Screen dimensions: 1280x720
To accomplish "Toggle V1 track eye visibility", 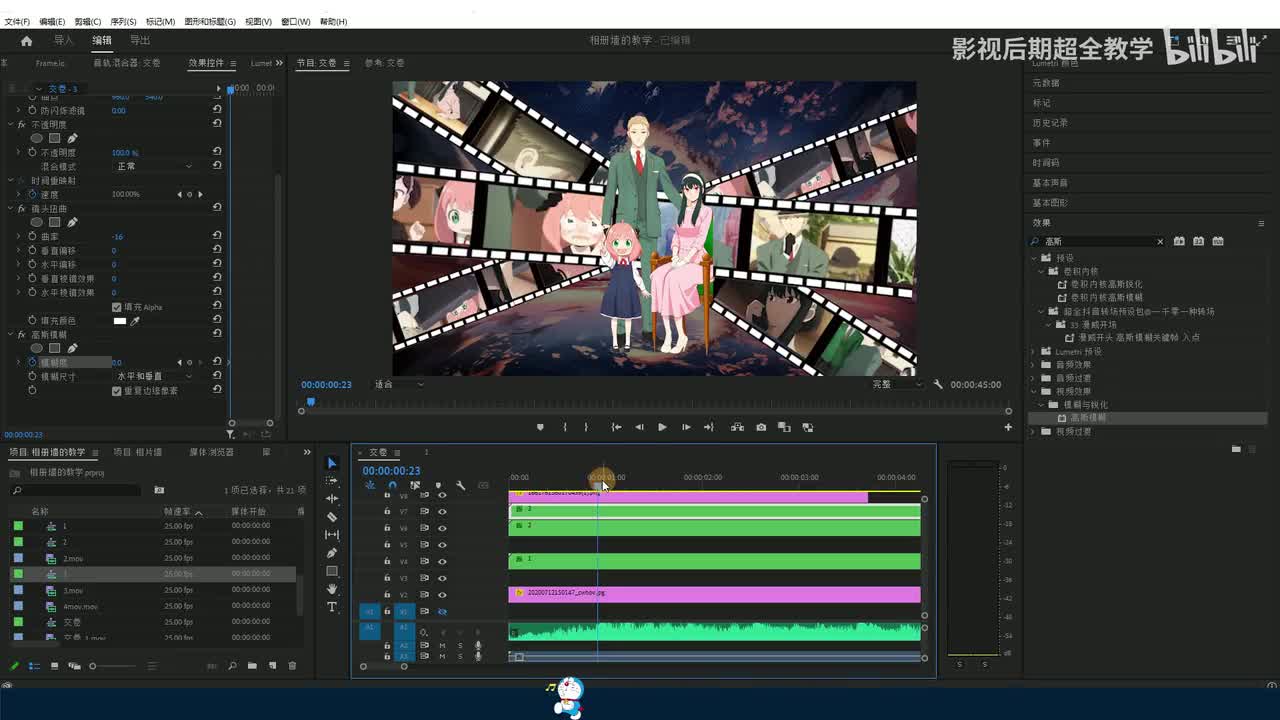I will (x=442, y=611).
